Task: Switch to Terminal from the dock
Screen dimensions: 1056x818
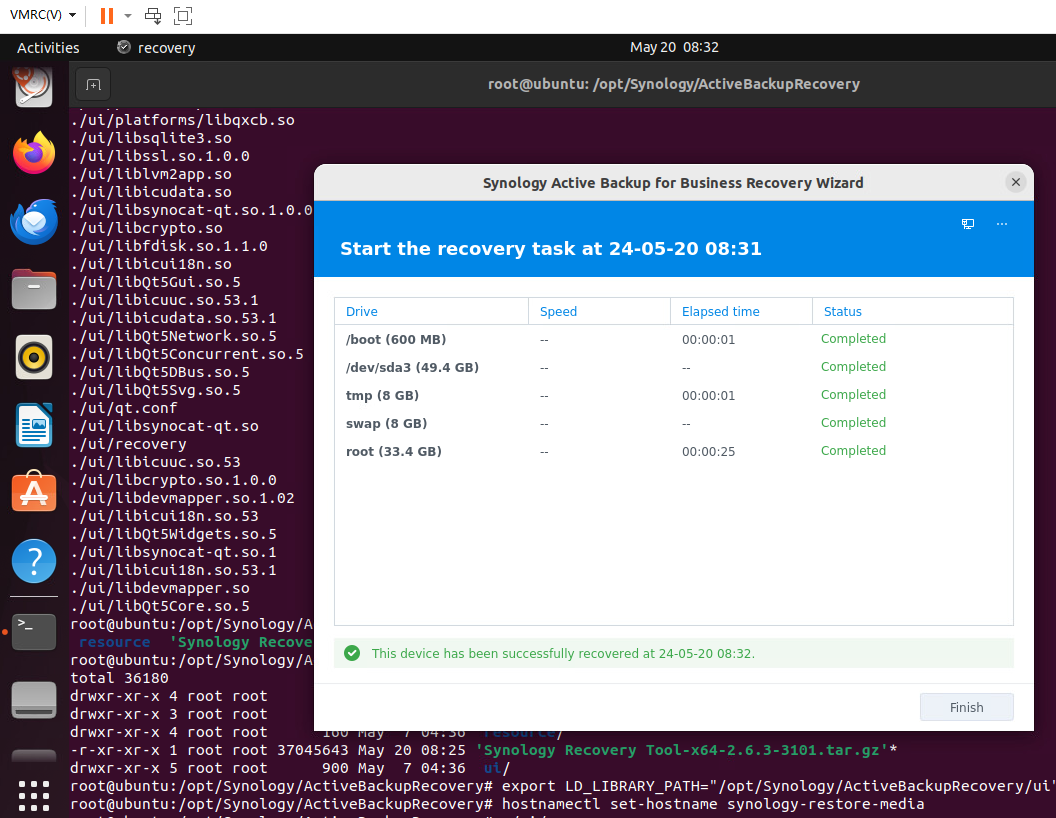Action: click(34, 631)
